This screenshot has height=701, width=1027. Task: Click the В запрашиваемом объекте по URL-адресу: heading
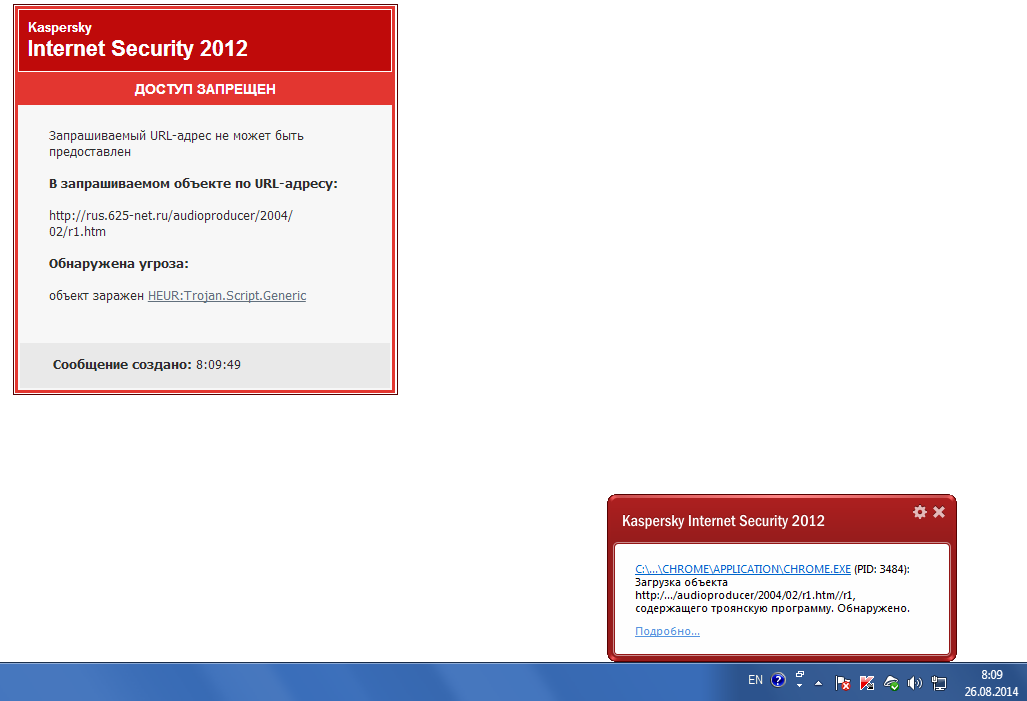(193, 183)
